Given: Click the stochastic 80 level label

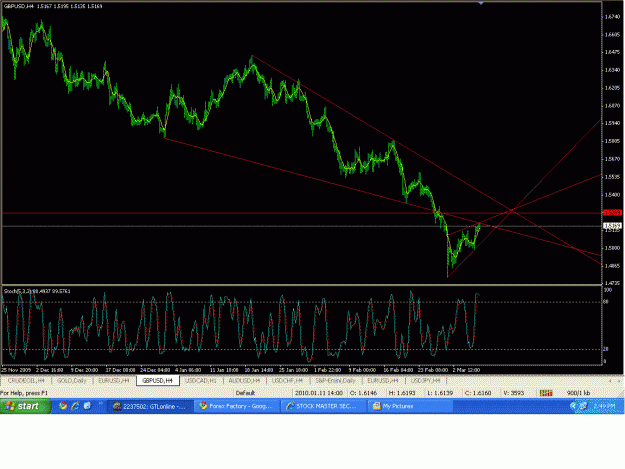Looking at the screenshot, I should pyautogui.click(x=606, y=302).
